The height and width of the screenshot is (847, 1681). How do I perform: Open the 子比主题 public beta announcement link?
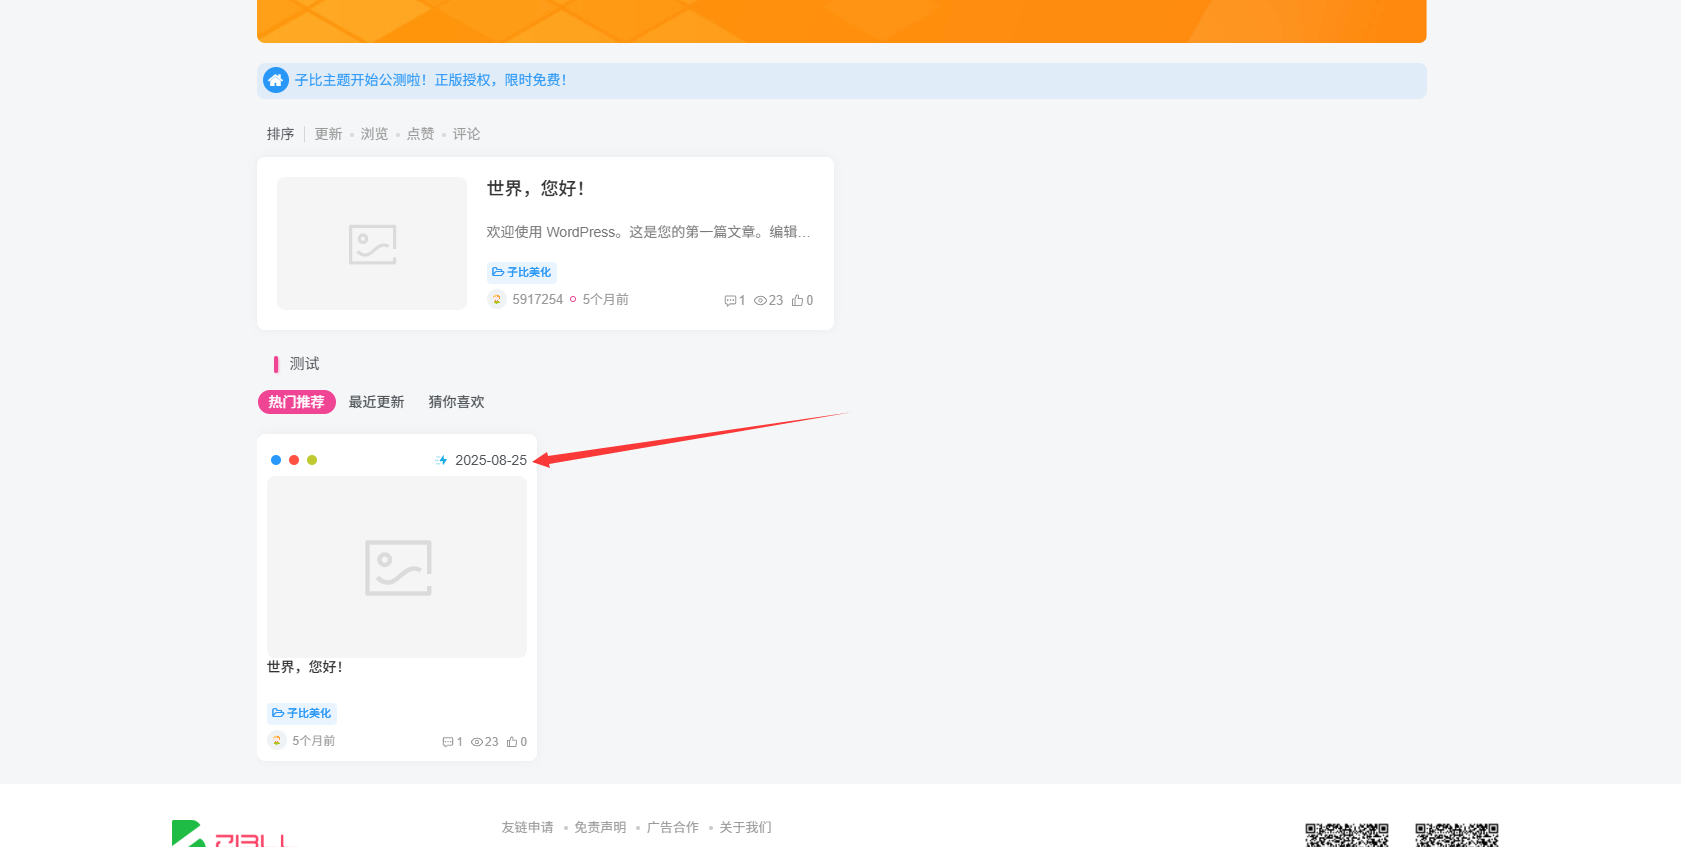click(430, 80)
